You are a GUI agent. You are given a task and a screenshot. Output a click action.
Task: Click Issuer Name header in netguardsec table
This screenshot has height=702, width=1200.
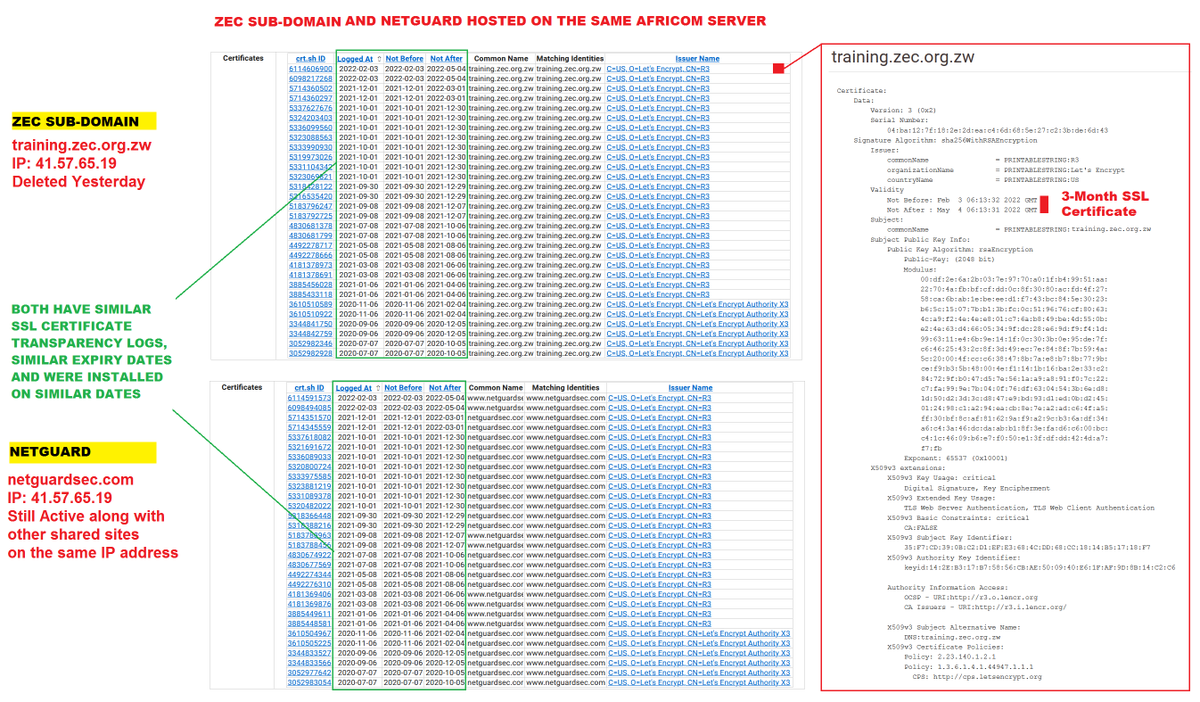pyautogui.click(x=690, y=388)
